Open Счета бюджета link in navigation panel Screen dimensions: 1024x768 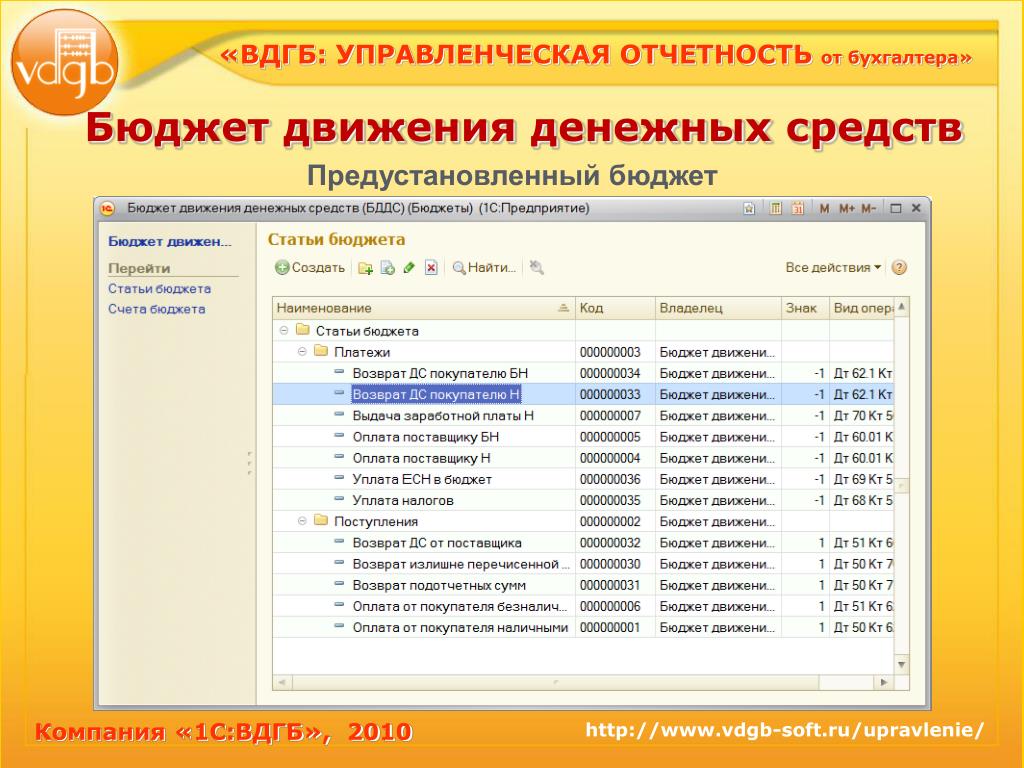coord(157,310)
